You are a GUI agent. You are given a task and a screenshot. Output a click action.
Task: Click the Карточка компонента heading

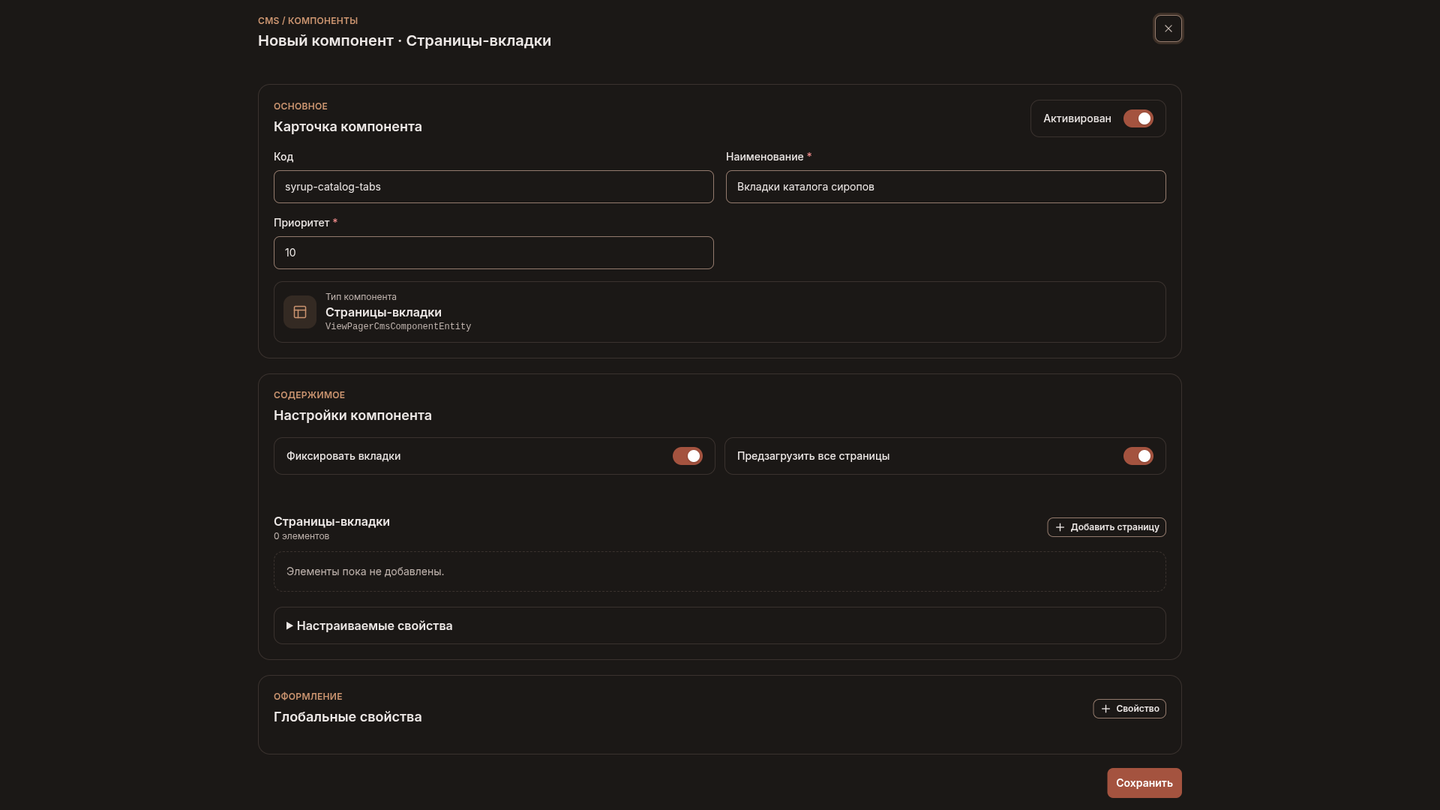tap(348, 127)
